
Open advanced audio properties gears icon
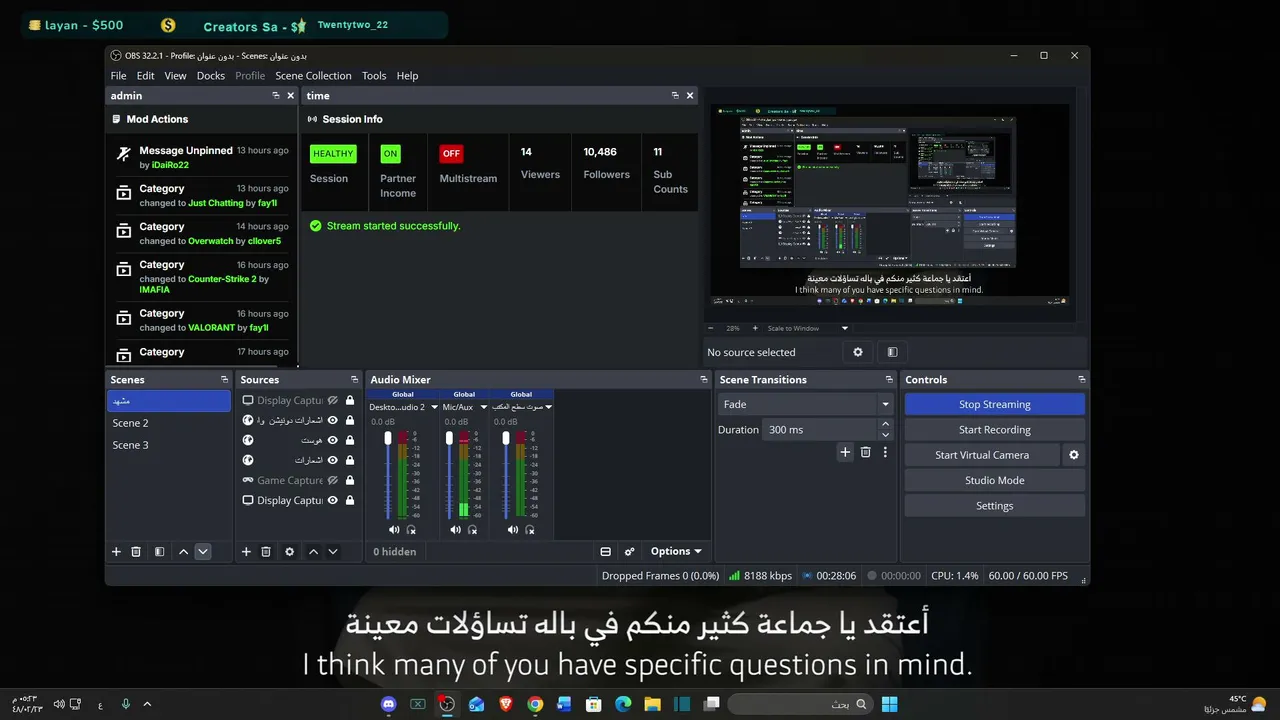tap(629, 552)
